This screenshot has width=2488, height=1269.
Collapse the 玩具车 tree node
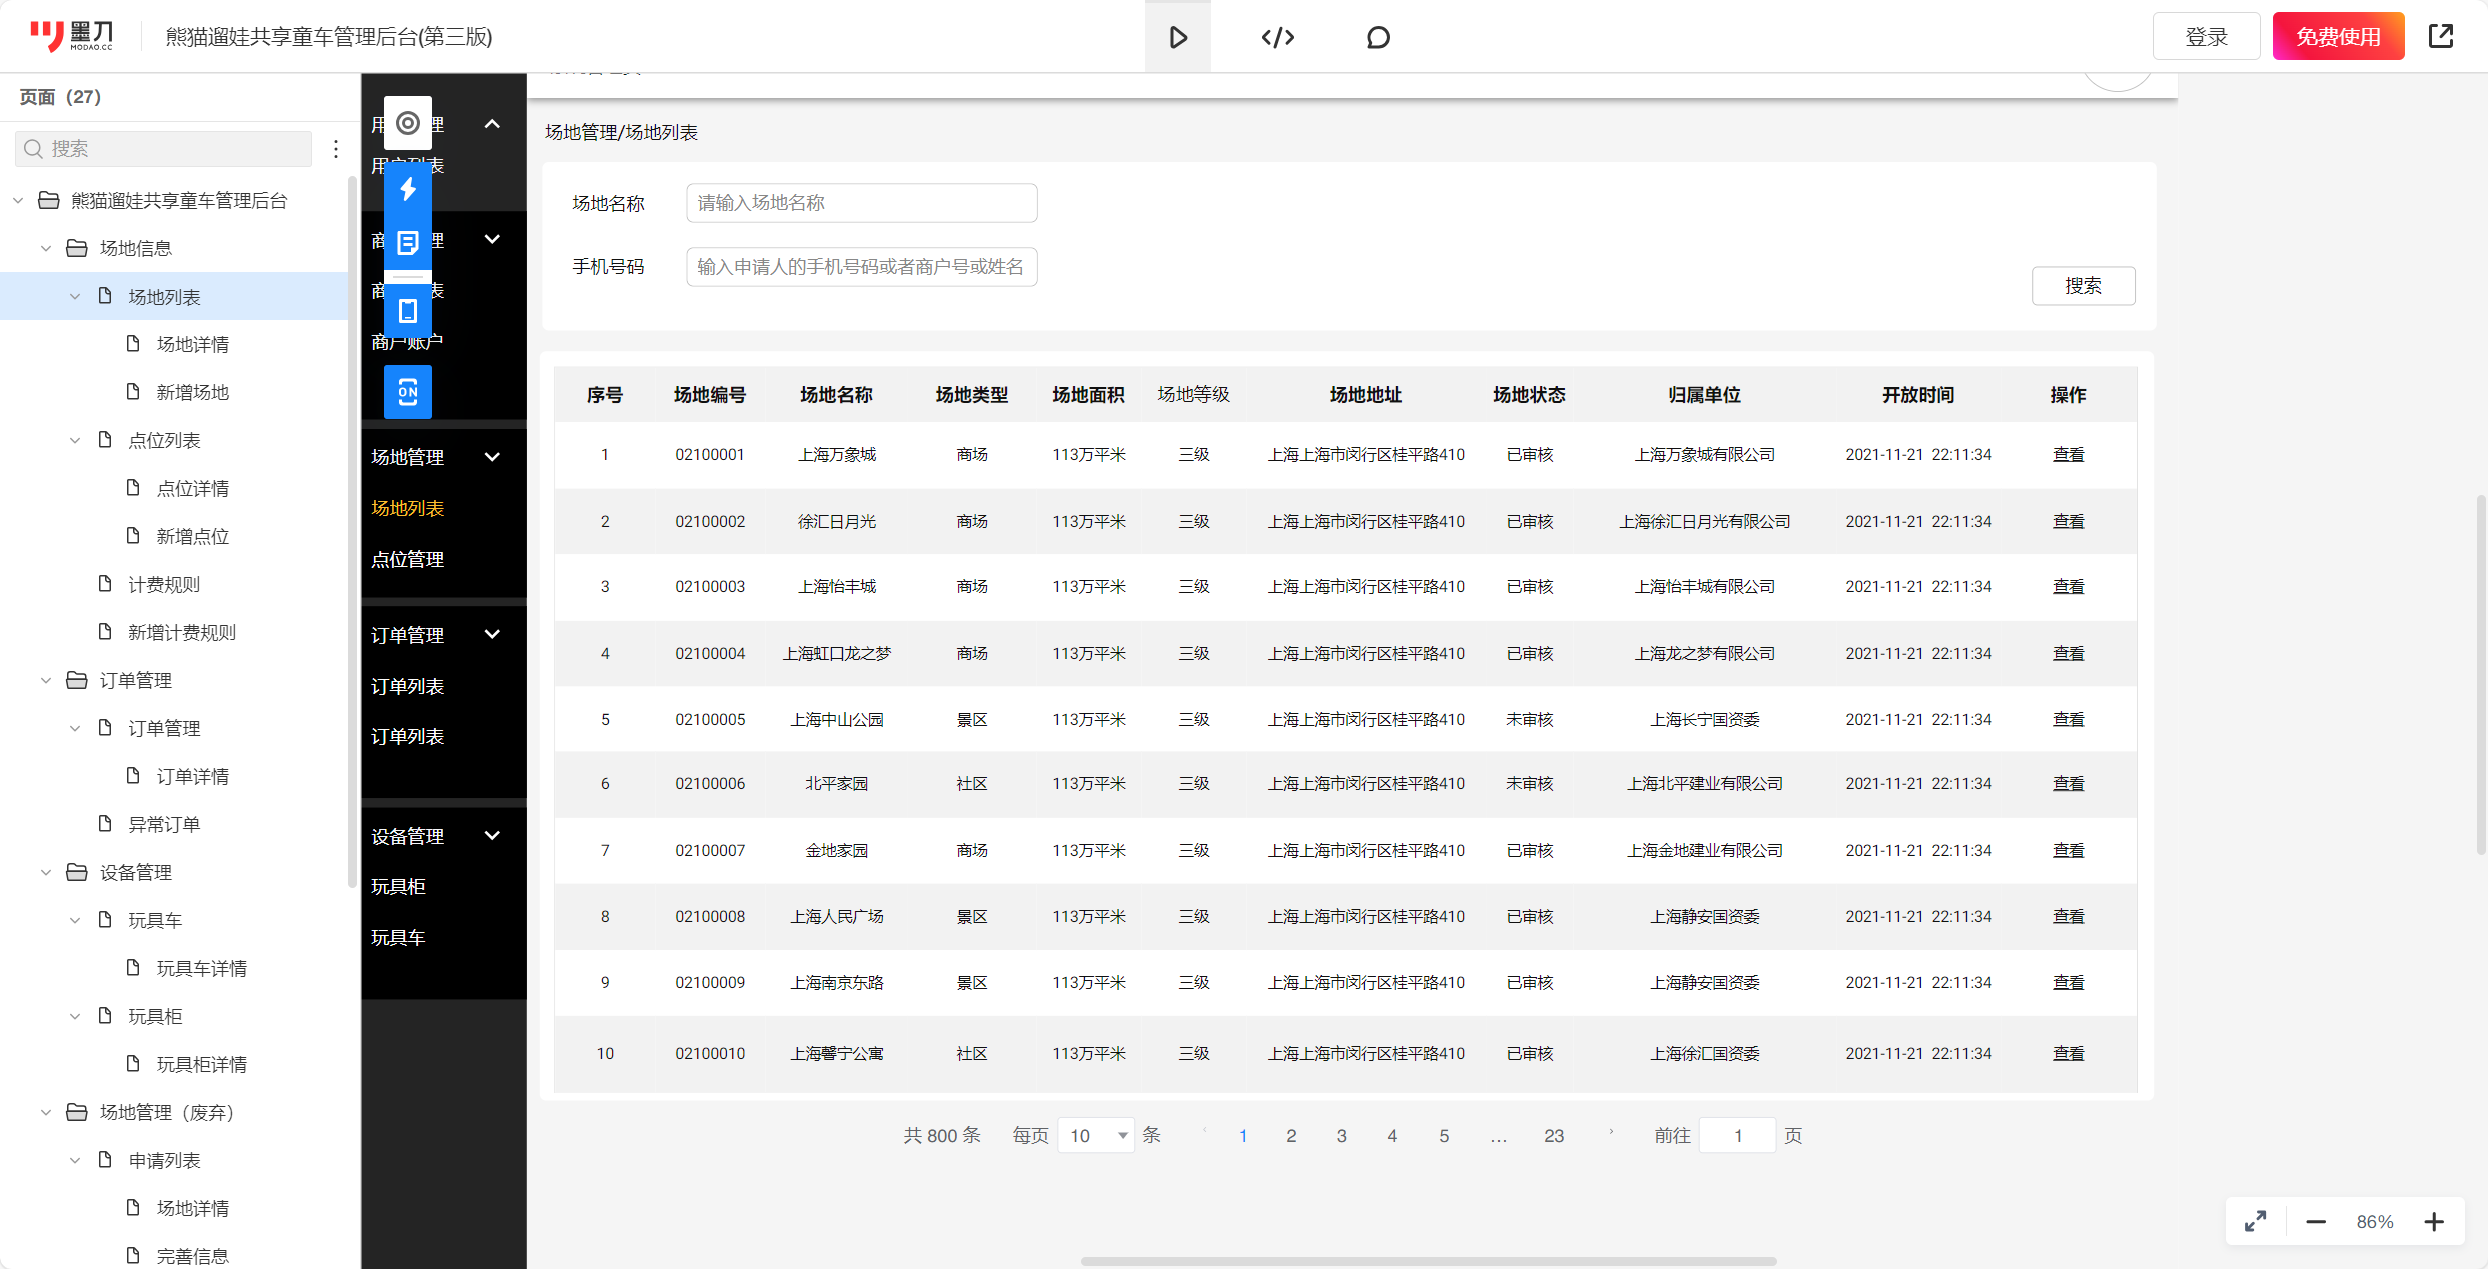[x=75, y=920]
